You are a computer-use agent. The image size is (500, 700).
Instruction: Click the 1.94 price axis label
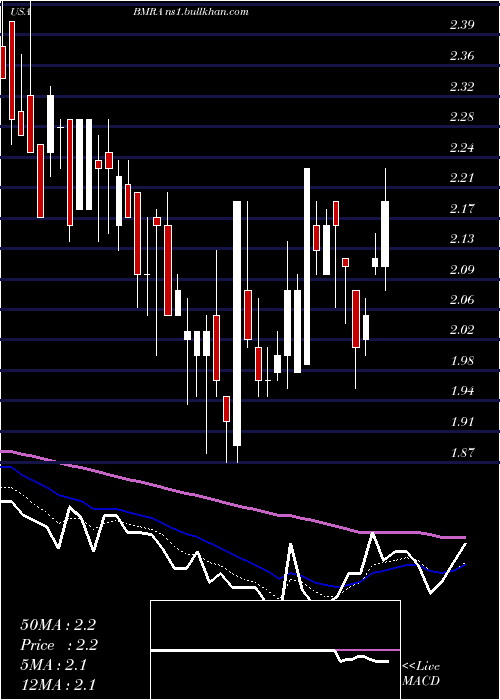(x=462, y=391)
